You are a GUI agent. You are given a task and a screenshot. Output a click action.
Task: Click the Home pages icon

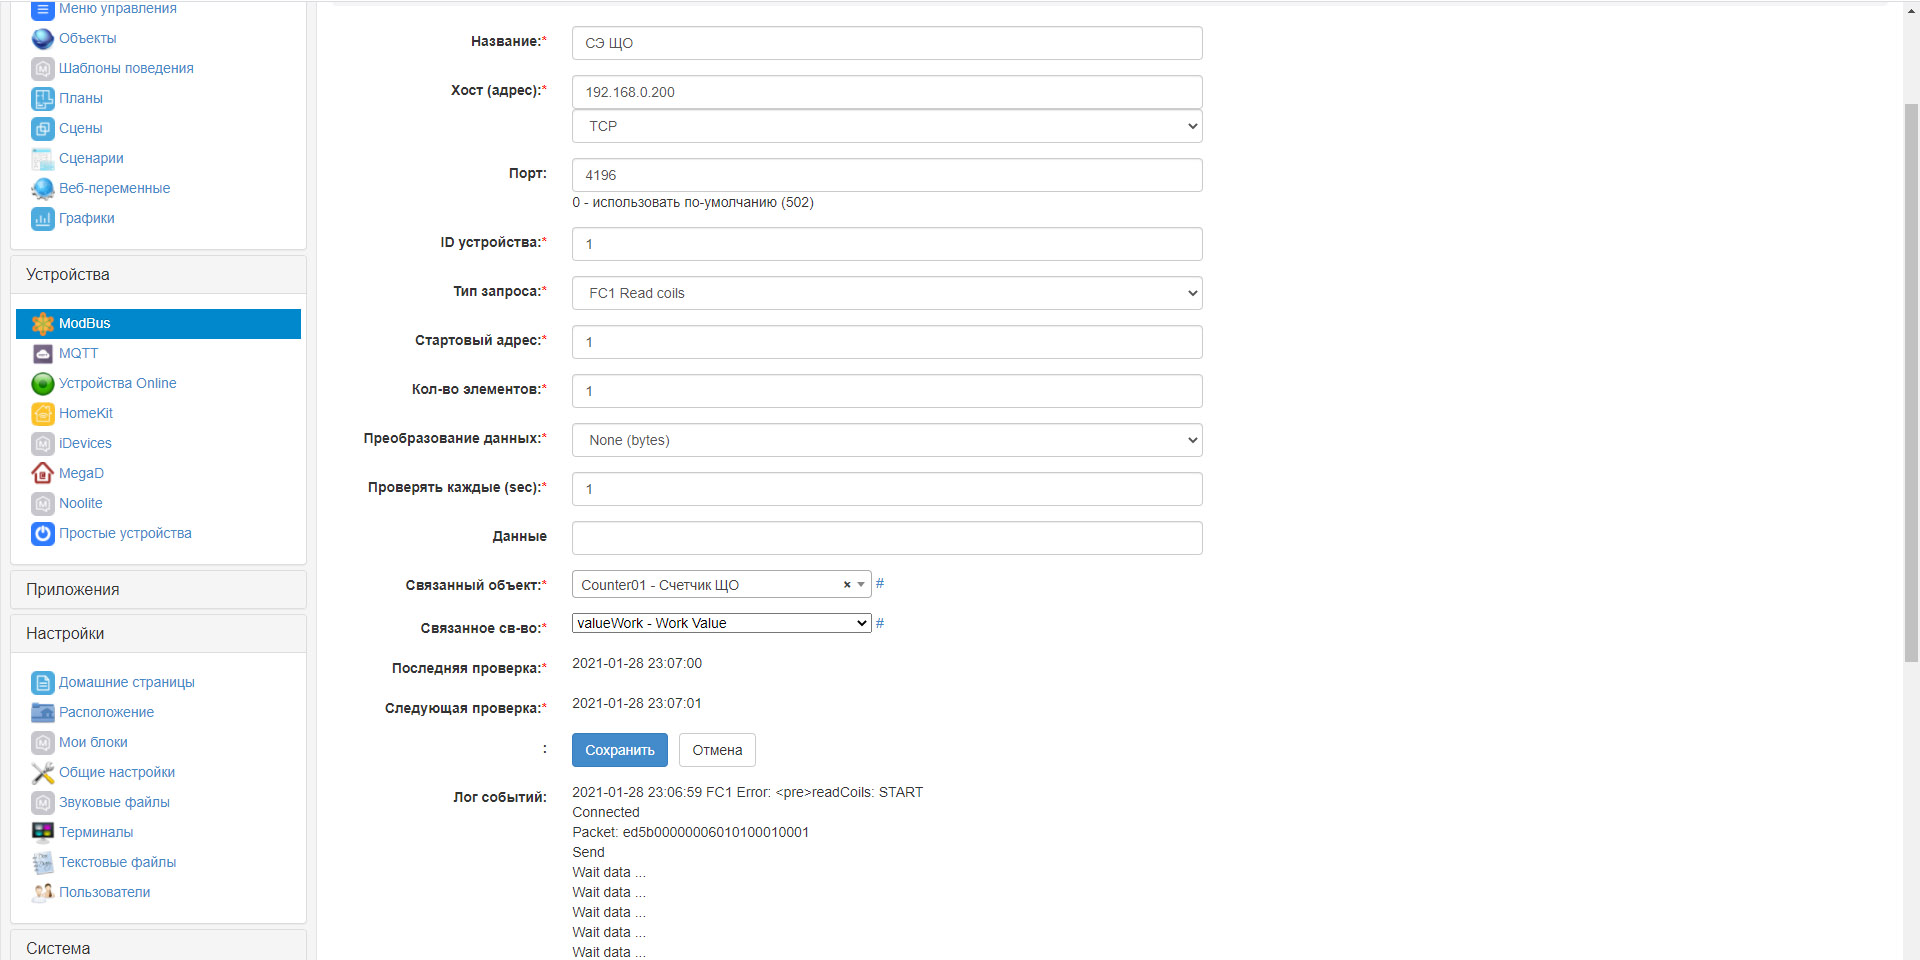tap(42, 683)
